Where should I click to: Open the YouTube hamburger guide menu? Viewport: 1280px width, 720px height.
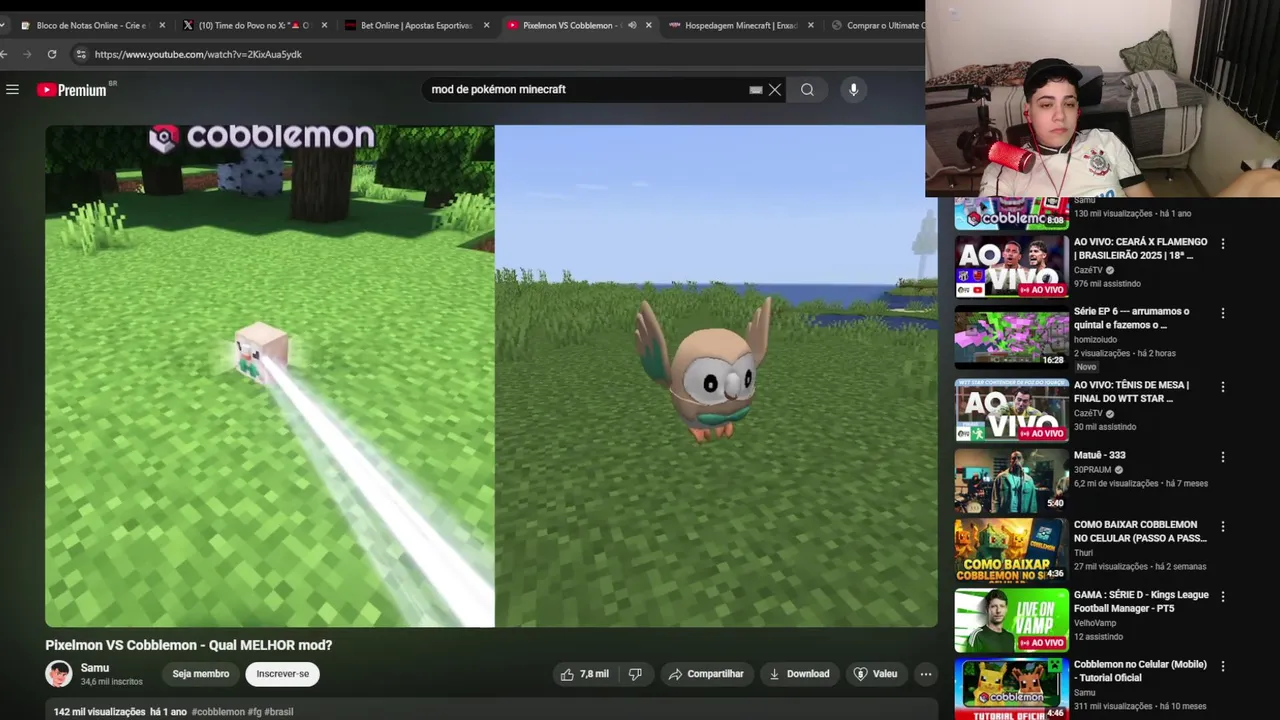[x=12, y=90]
